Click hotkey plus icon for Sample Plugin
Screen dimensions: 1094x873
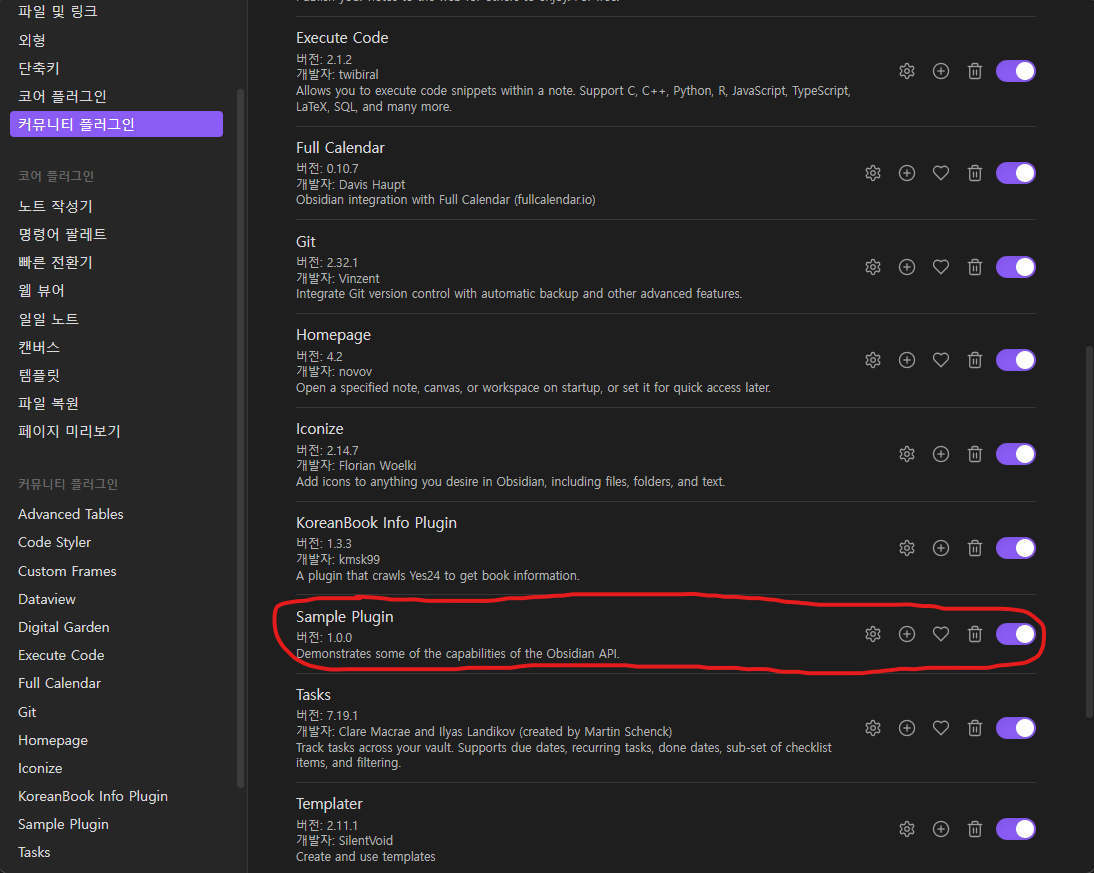pos(906,634)
